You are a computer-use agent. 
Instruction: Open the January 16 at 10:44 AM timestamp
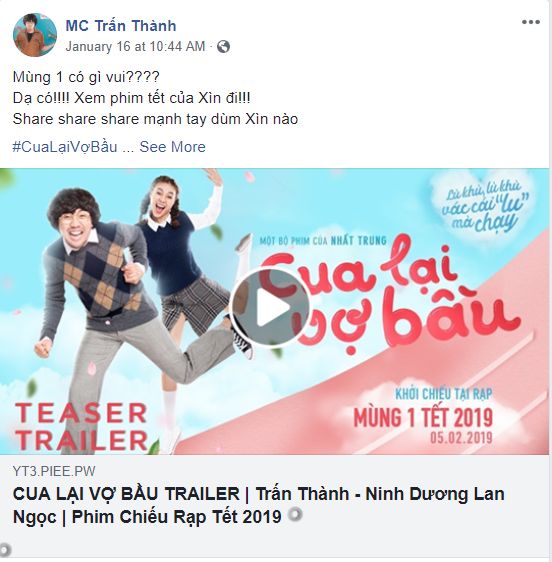point(135,47)
